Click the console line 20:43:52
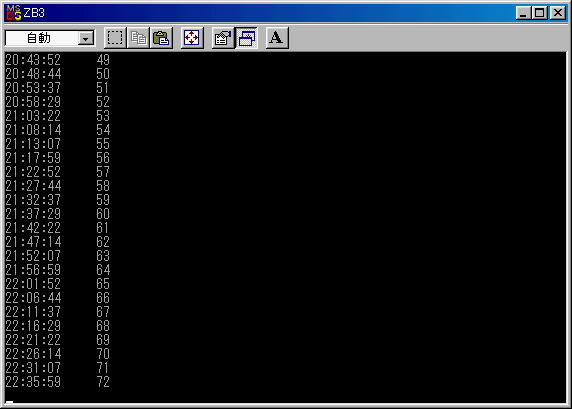Image resolution: width=572 pixels, height=409 pixels. pyautogui.click(x=57, y=60)
